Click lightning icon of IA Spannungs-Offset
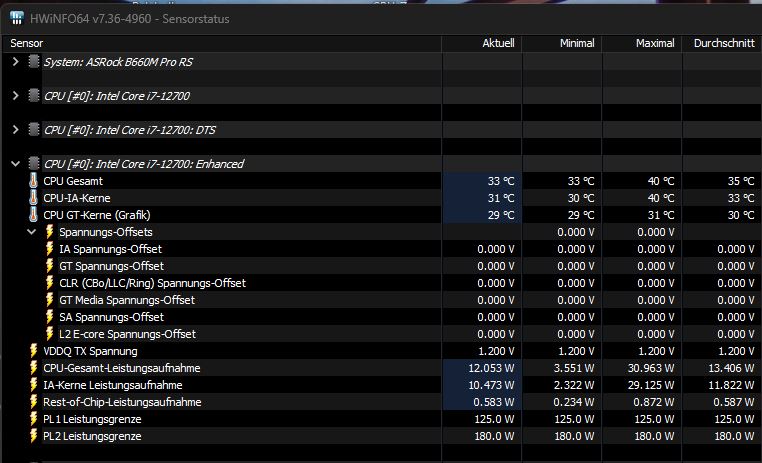Viewport: 762px width, 463px height. 49,249
